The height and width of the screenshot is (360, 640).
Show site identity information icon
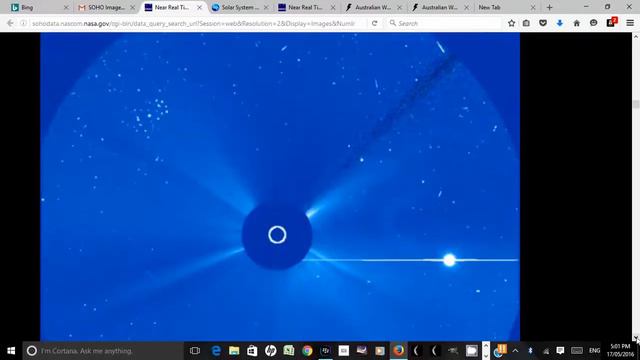(23, 23)
